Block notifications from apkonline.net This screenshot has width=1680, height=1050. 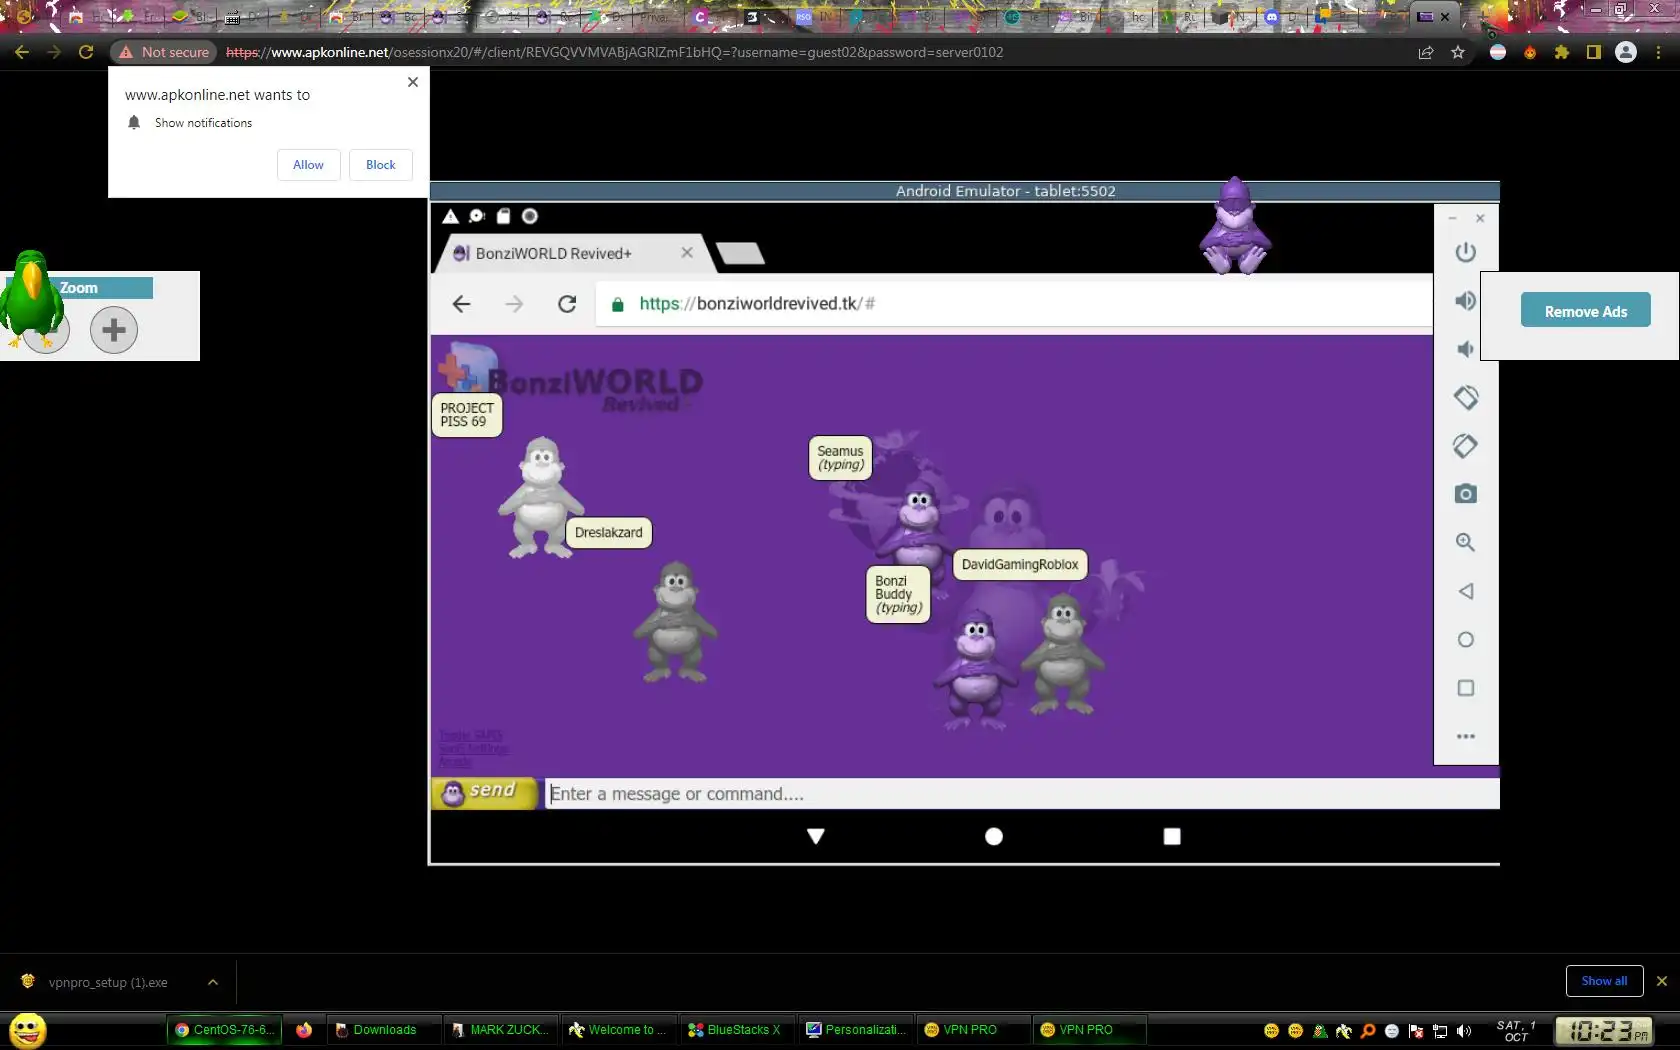click(381, 165)
